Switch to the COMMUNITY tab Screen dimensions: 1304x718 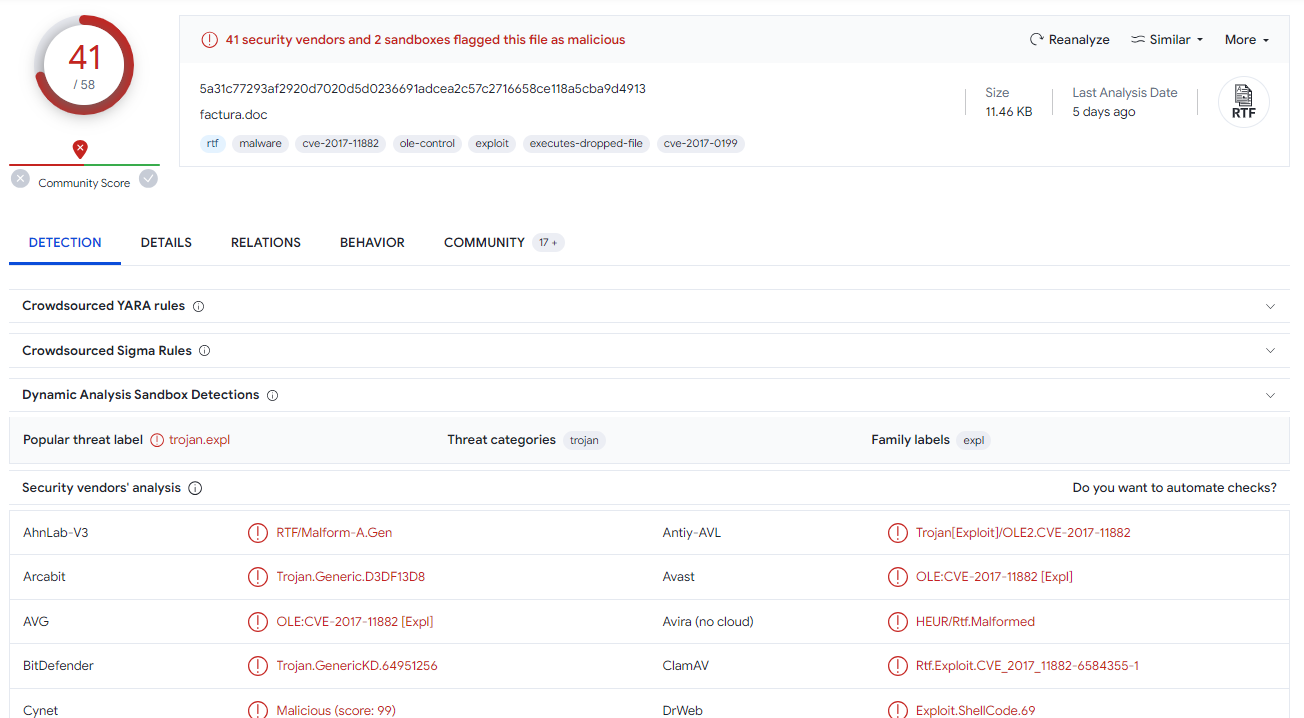pyautogui.click(x=484, y=243)
